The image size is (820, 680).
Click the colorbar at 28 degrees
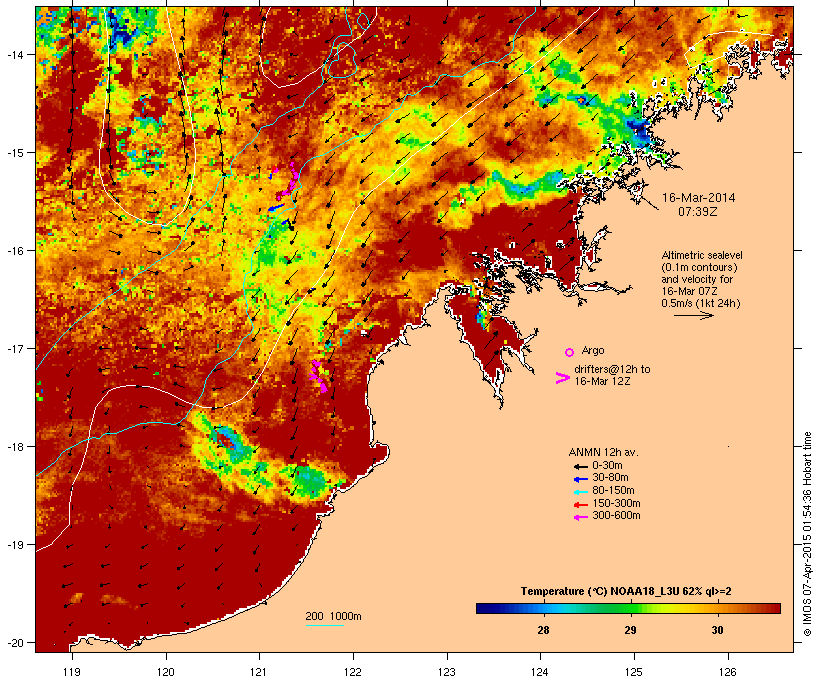(543, 608)
